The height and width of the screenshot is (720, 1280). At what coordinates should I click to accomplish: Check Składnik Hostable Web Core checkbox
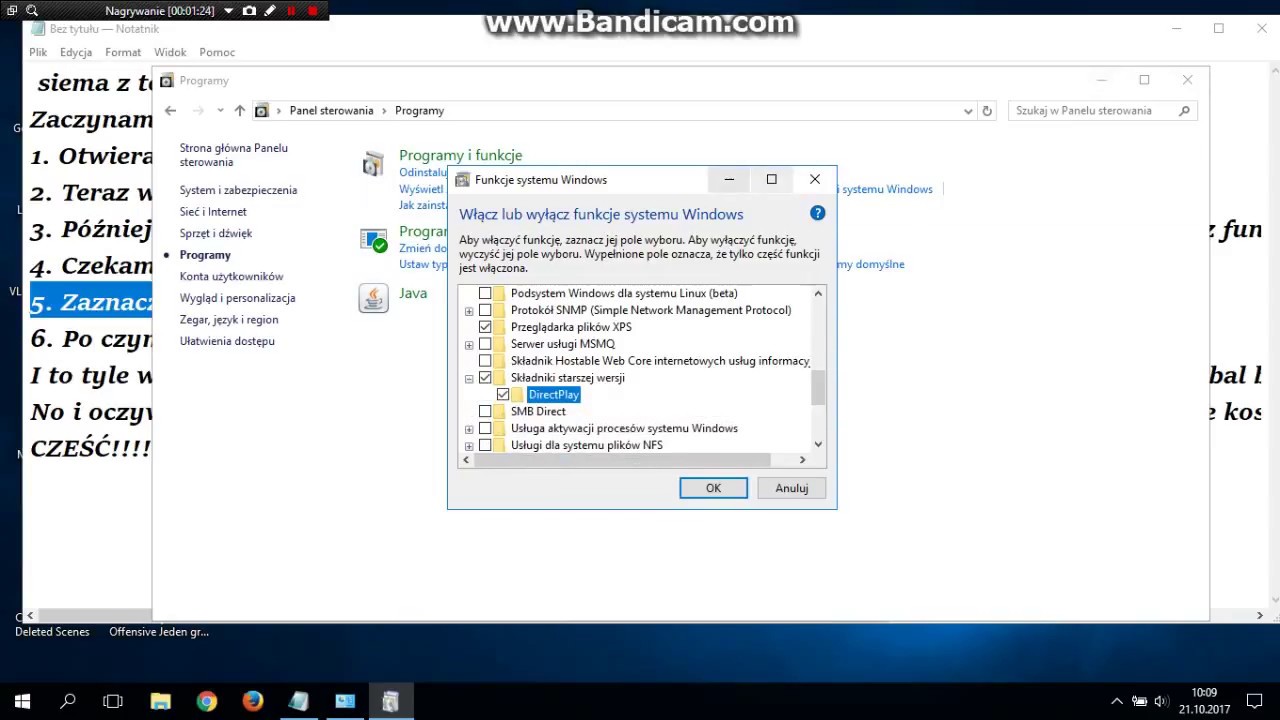[x=485, y=361]
